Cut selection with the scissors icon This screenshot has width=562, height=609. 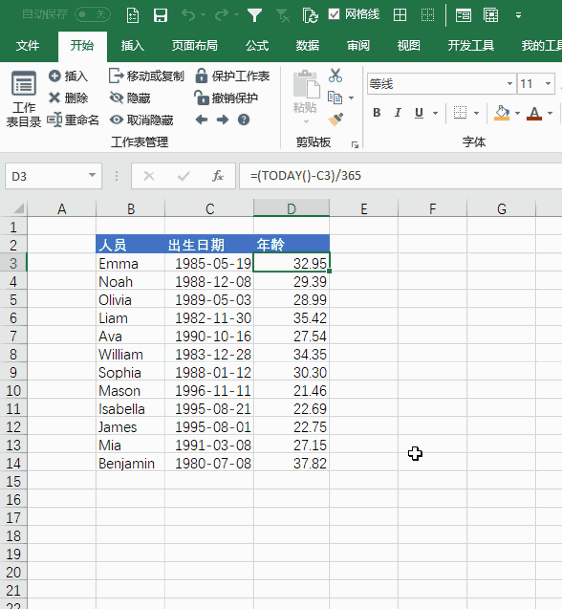(x=335, y=75)
